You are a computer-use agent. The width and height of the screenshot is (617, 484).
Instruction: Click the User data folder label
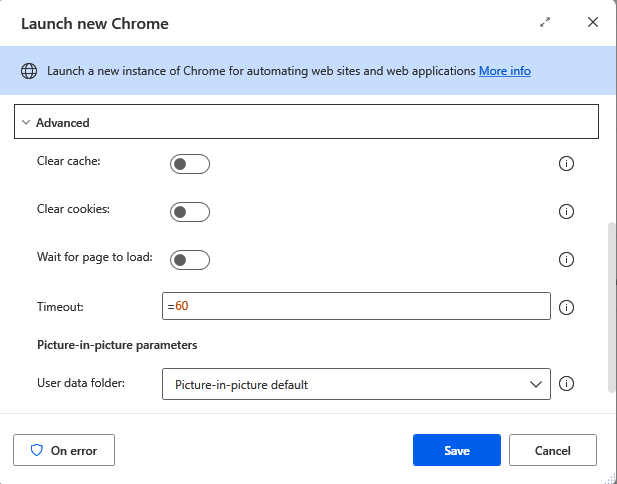[x=81, y=383]
